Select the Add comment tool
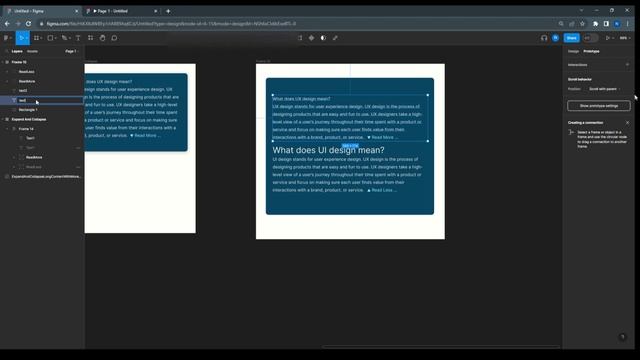 click(114, 38)
